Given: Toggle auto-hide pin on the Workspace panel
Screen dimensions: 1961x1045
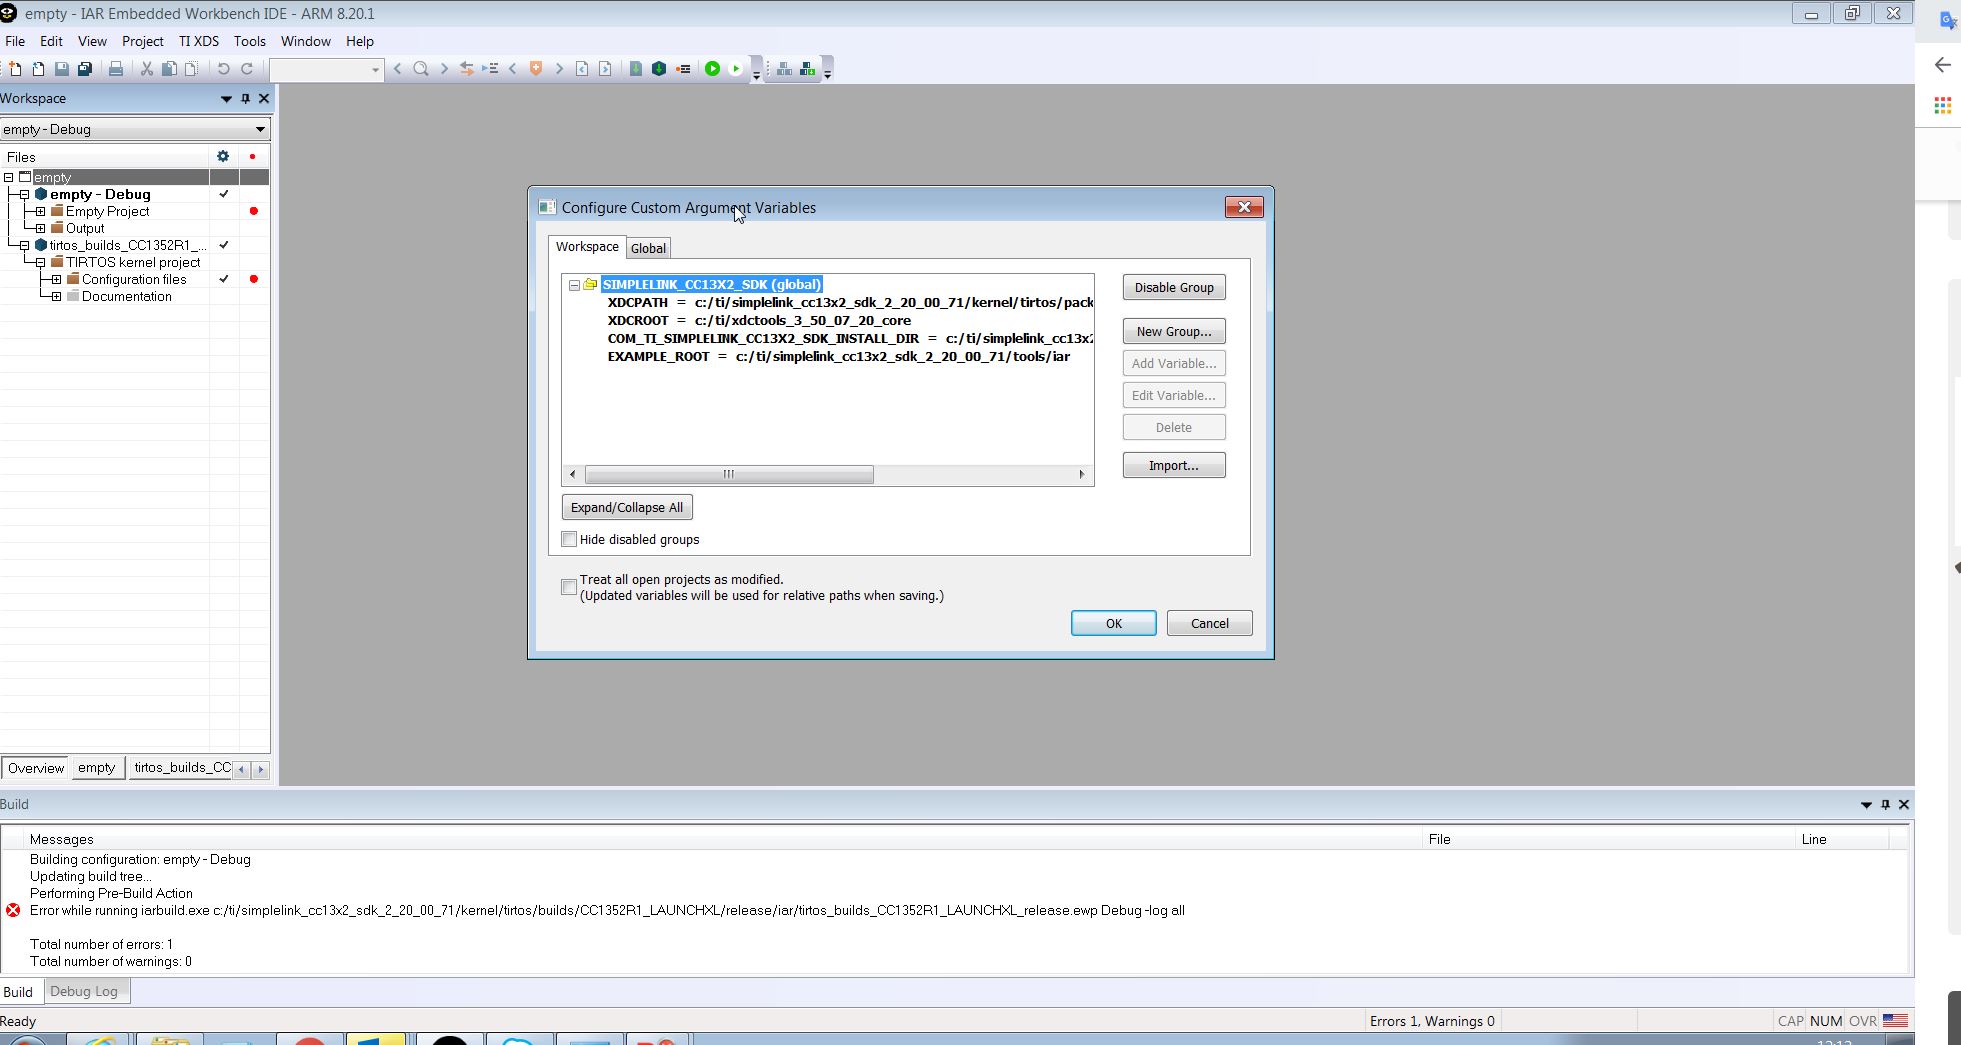Looking at the screenshot, I should tap(244, 99).
